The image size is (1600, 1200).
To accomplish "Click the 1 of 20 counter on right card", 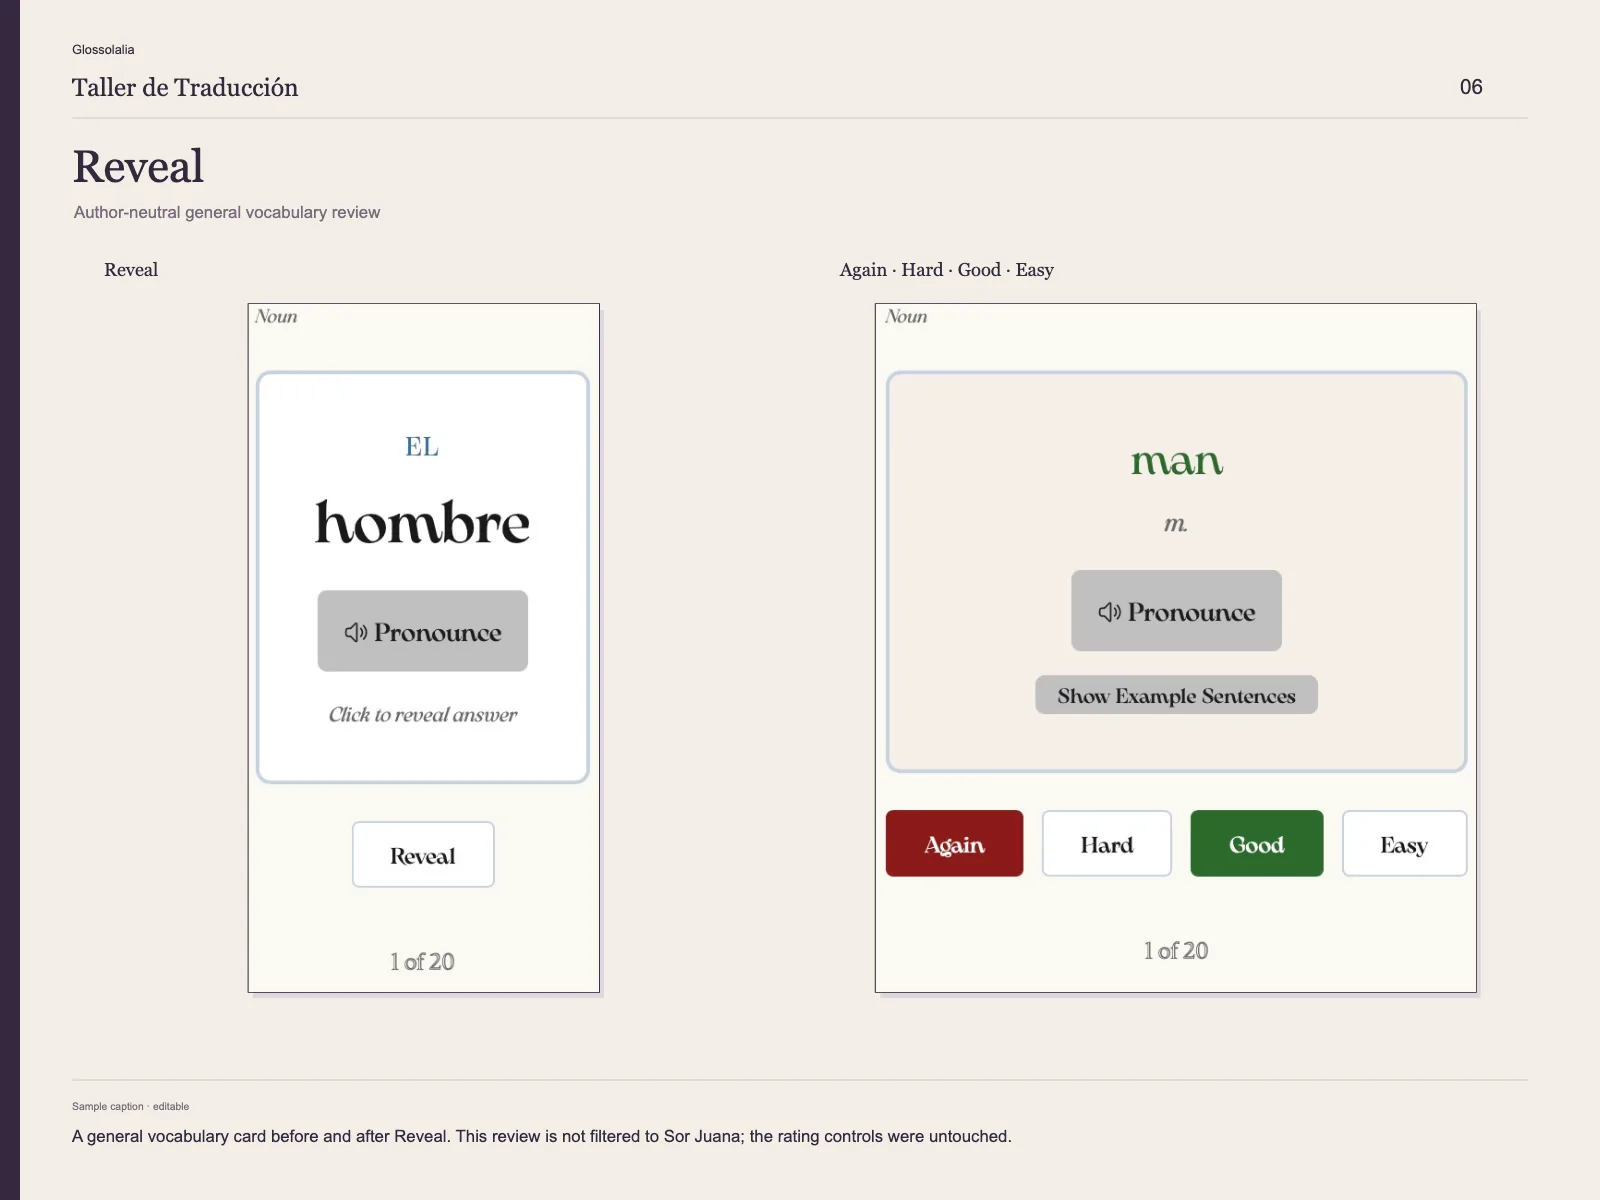I will (x=1176, y=951).
